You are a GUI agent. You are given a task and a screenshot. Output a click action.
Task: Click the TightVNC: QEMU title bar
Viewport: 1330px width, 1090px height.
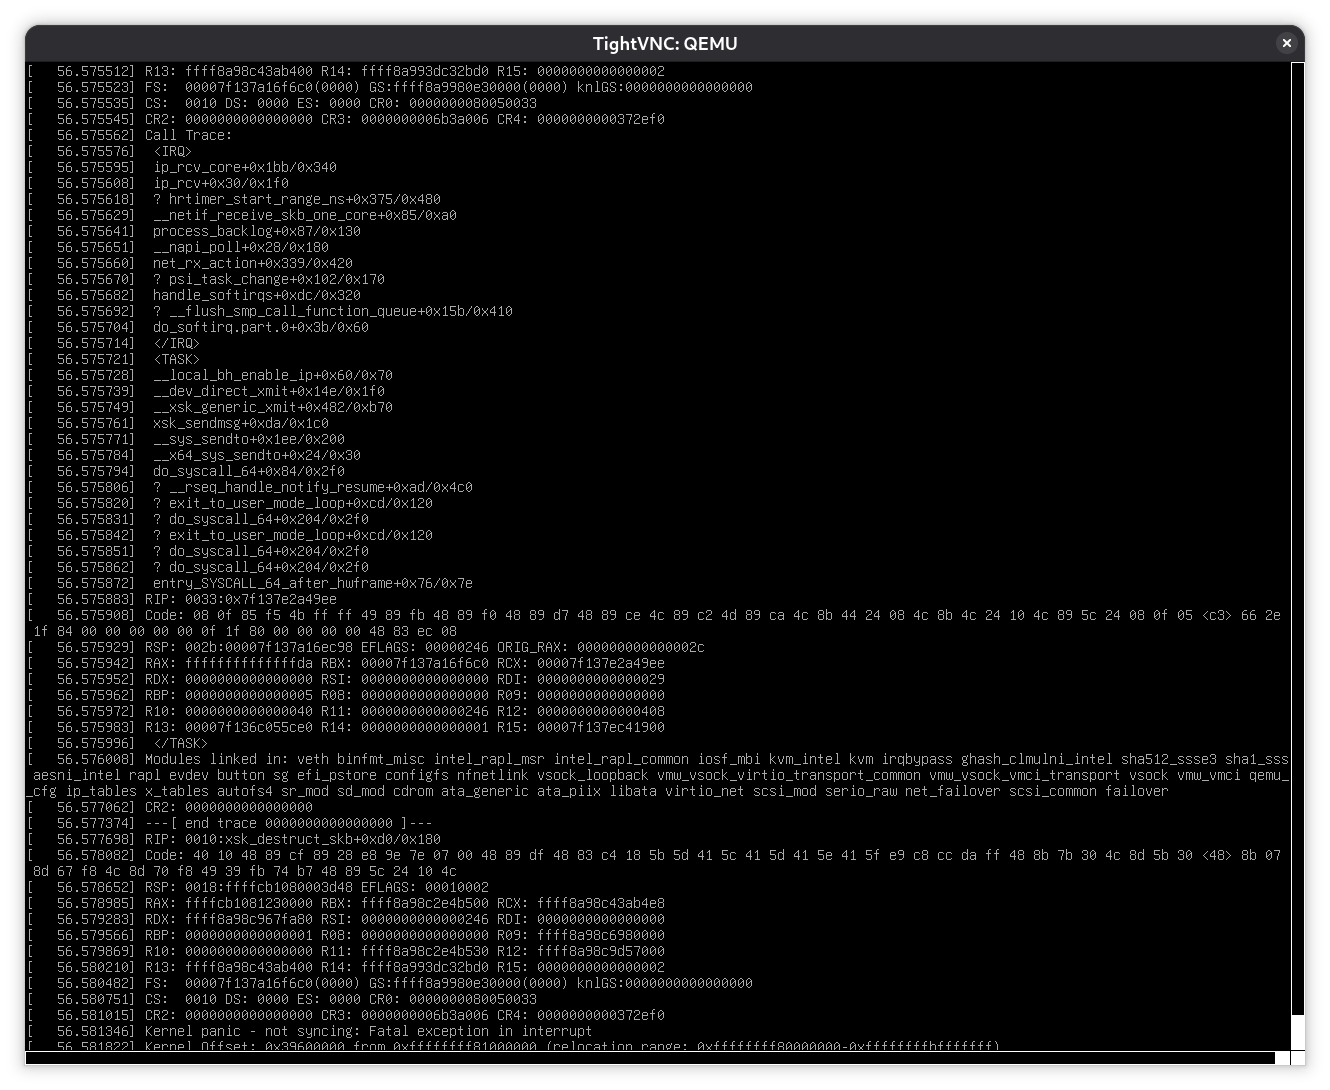(x=664, y=43)
